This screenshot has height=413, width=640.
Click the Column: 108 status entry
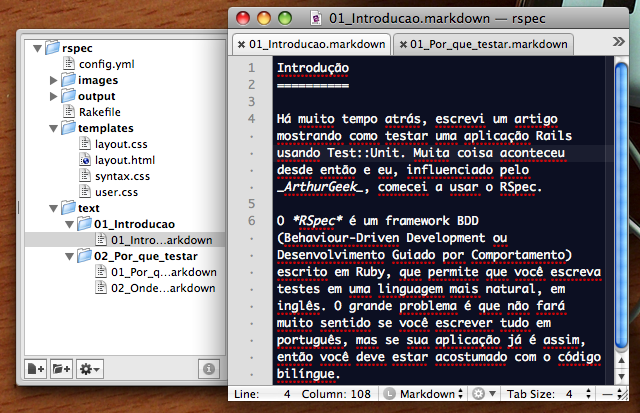(336, 394)
